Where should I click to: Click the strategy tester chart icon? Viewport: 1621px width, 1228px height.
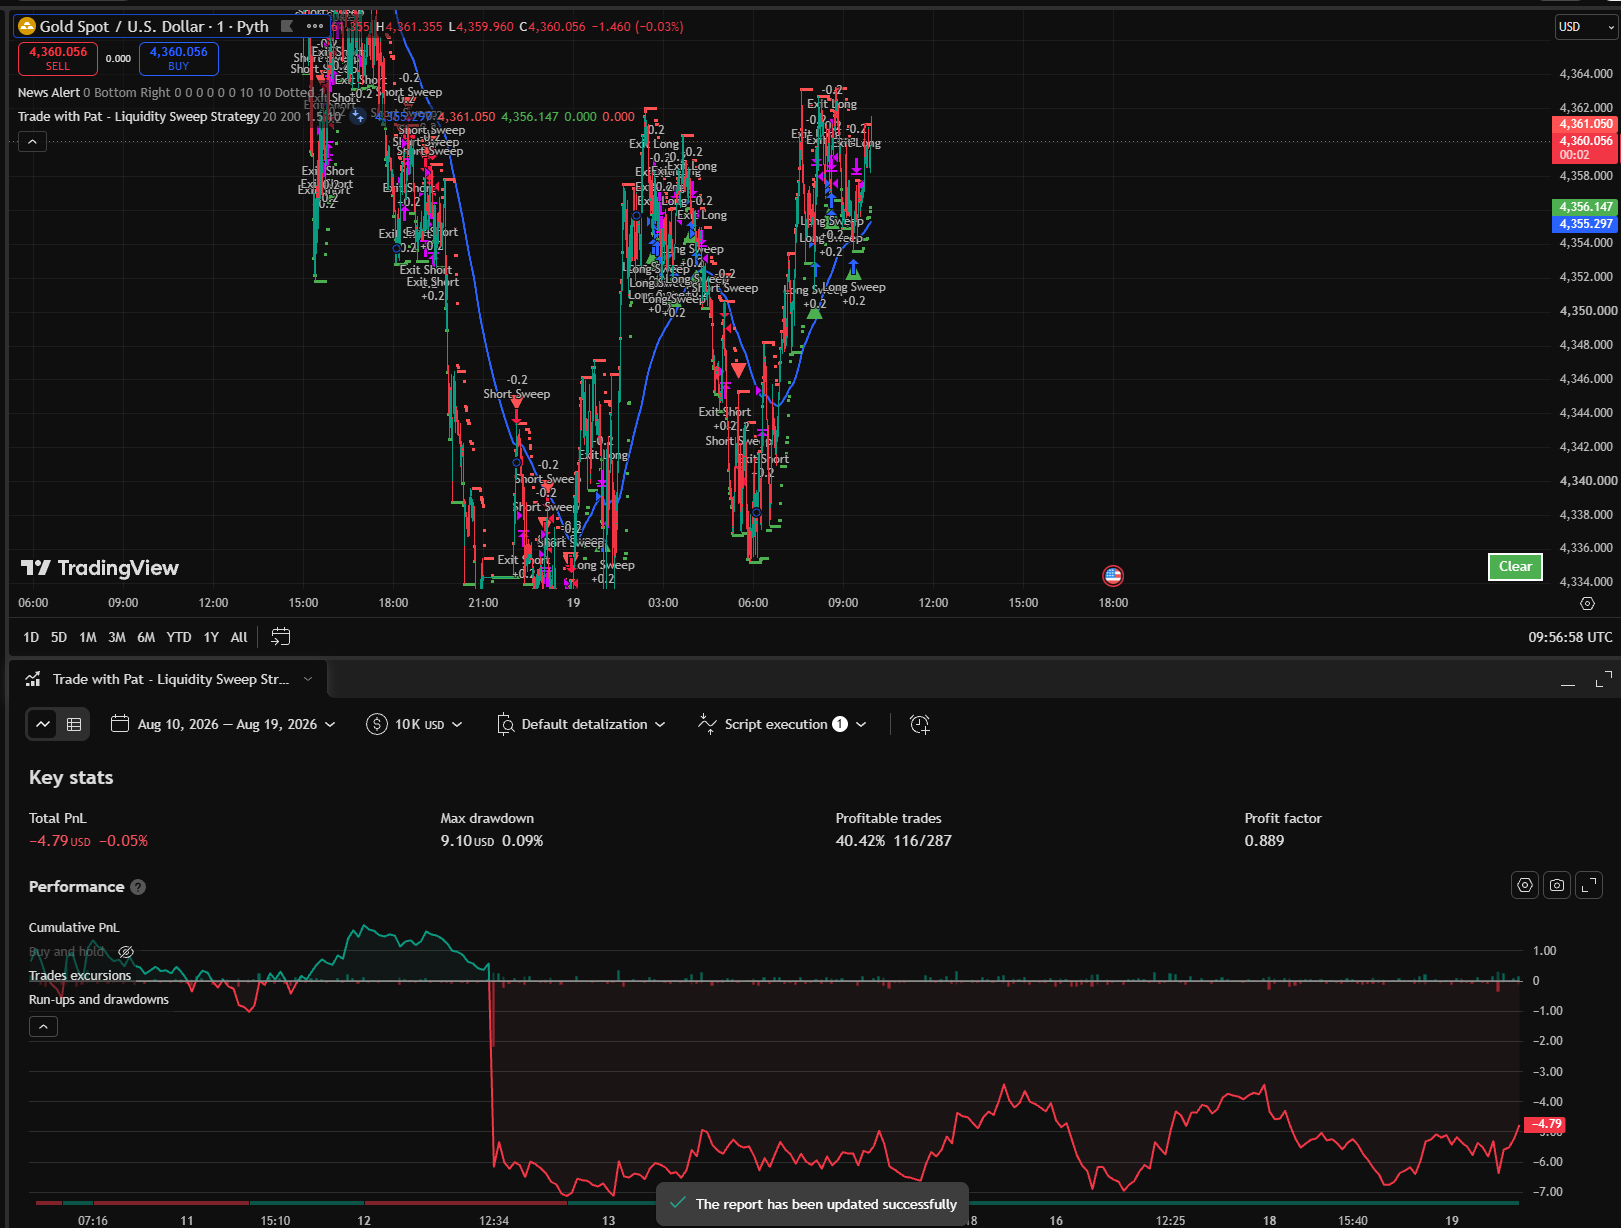(x=33, y=679)
